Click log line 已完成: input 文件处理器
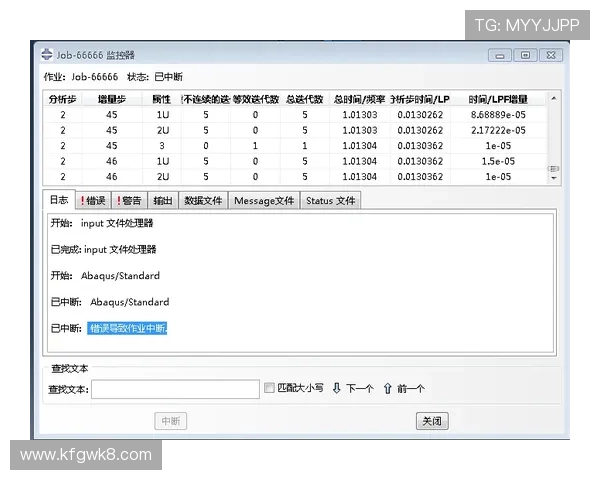The width and height of the screenshot is (600, 480). click(x=103, y=250)
